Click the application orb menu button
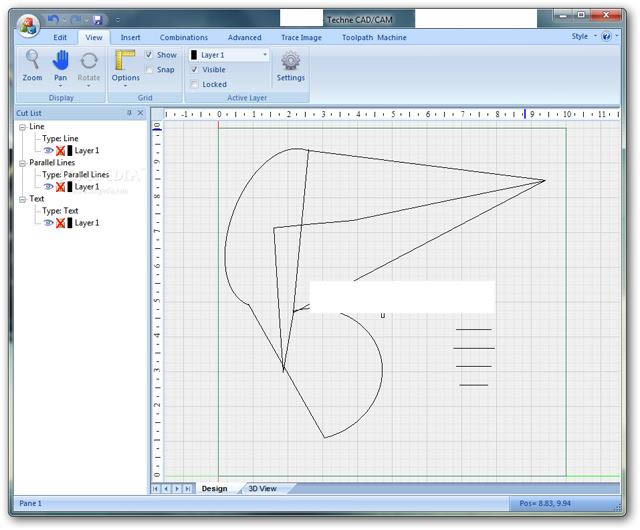The height and width of the screenshot is (530, 640). [x=27, y=23]
